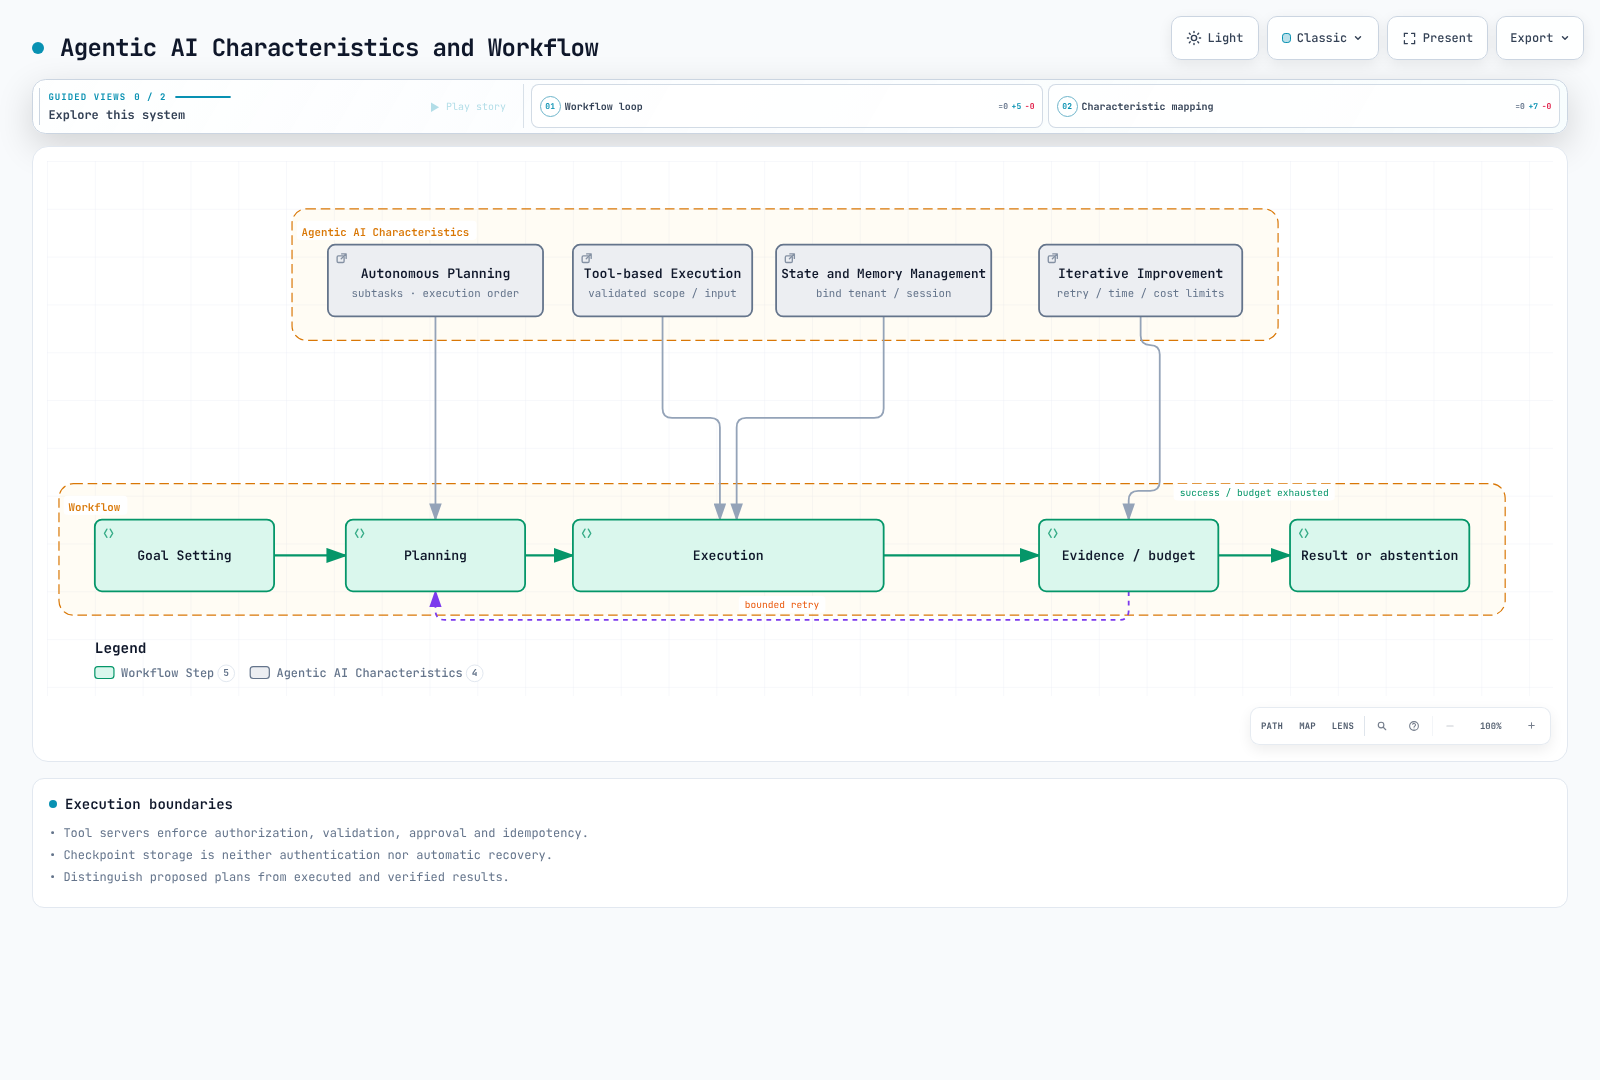This screenshot has width=1600, height=1080.
Task: Click code icon on Evidence / budget node
Action: pyautogui.click(x=1052, y=533)
